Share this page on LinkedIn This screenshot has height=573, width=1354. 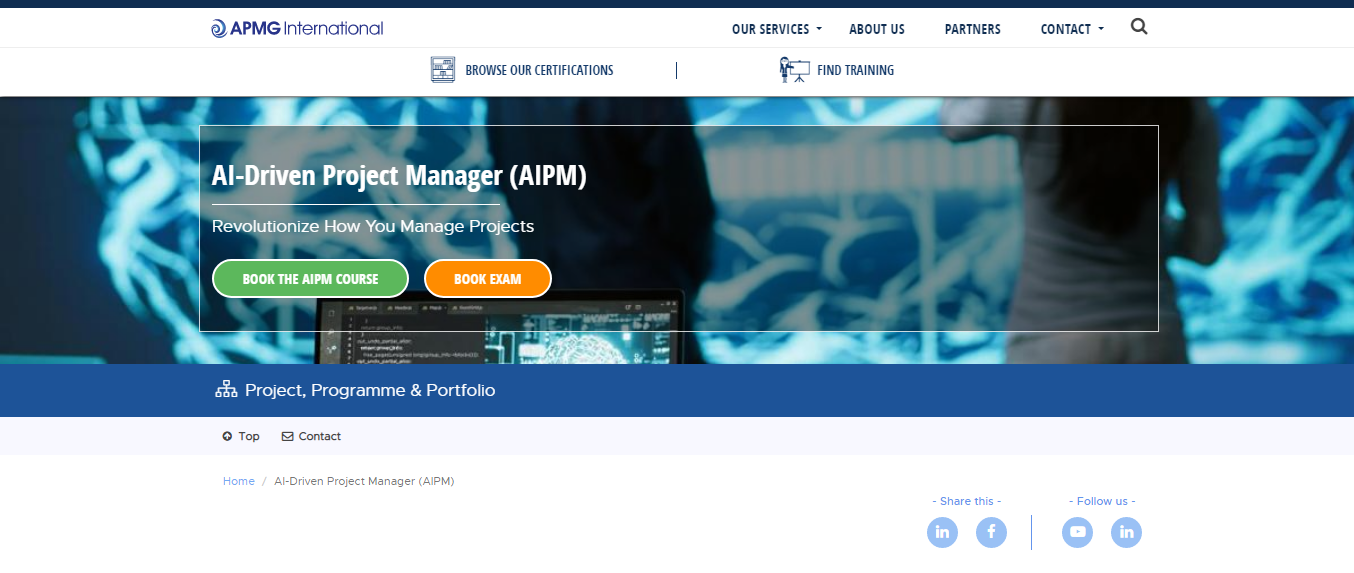[942, 532]
